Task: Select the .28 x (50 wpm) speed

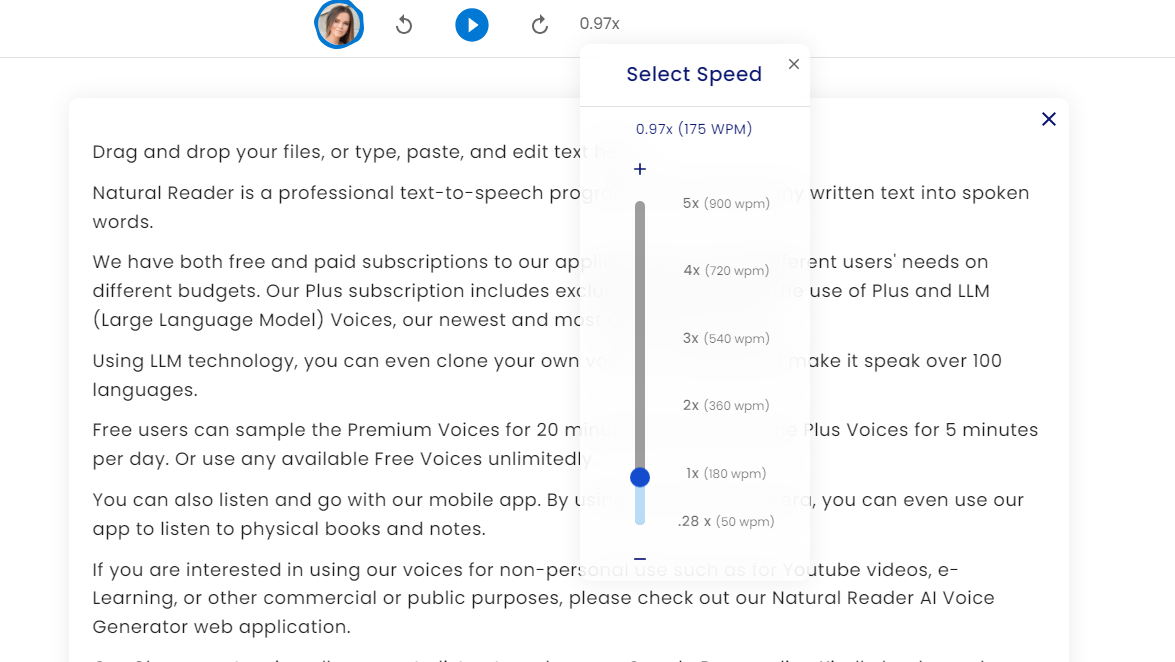Action: (726, 521)
